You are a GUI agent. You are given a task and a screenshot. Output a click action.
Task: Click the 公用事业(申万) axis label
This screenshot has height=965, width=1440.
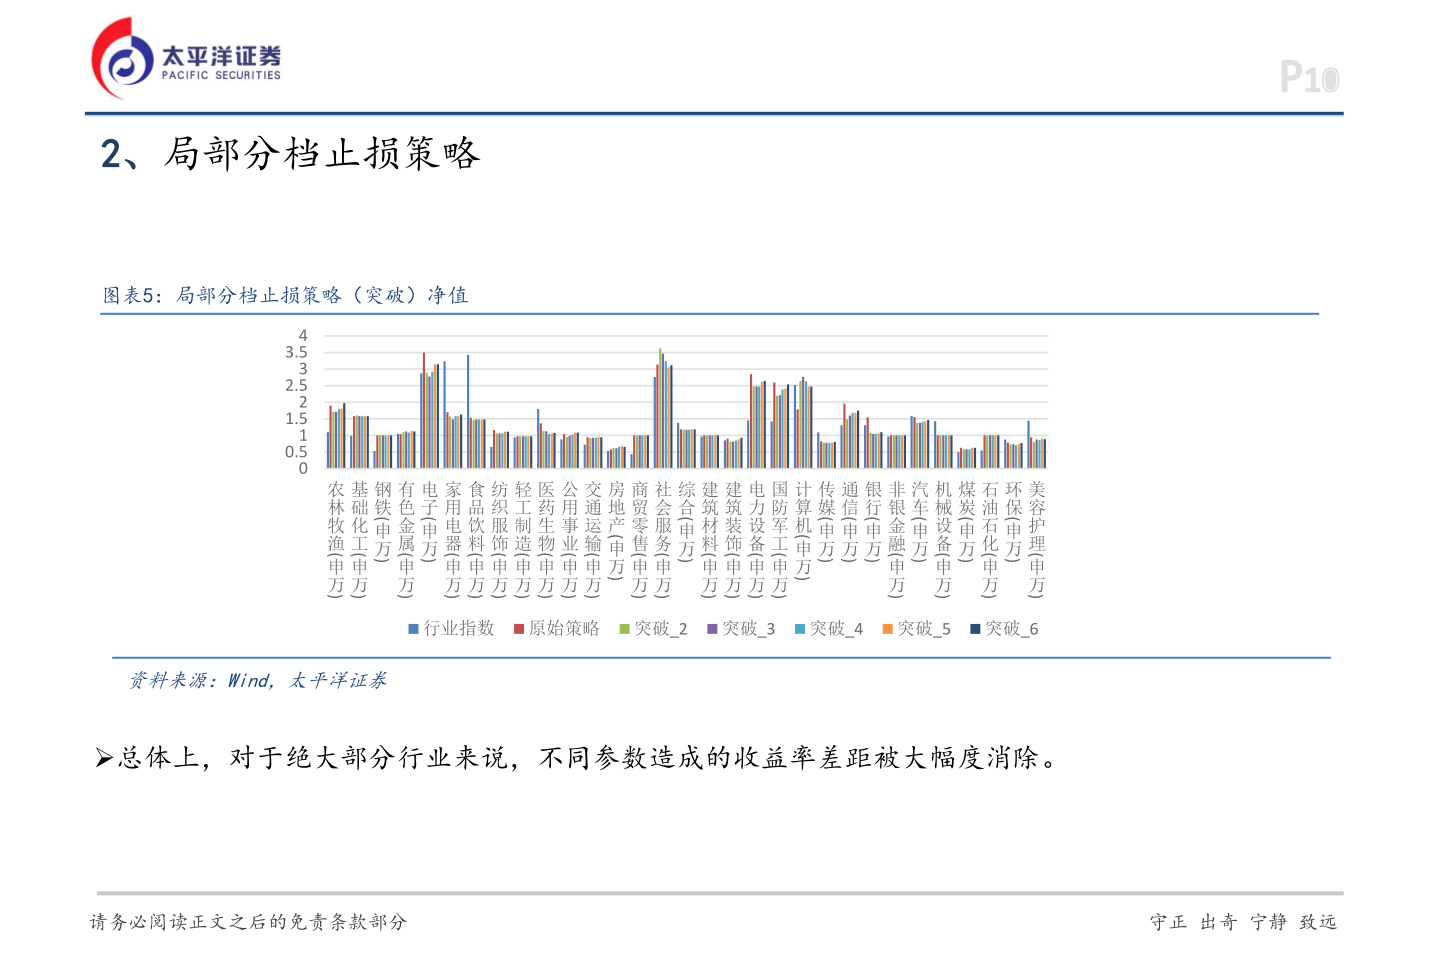(570, 539)
